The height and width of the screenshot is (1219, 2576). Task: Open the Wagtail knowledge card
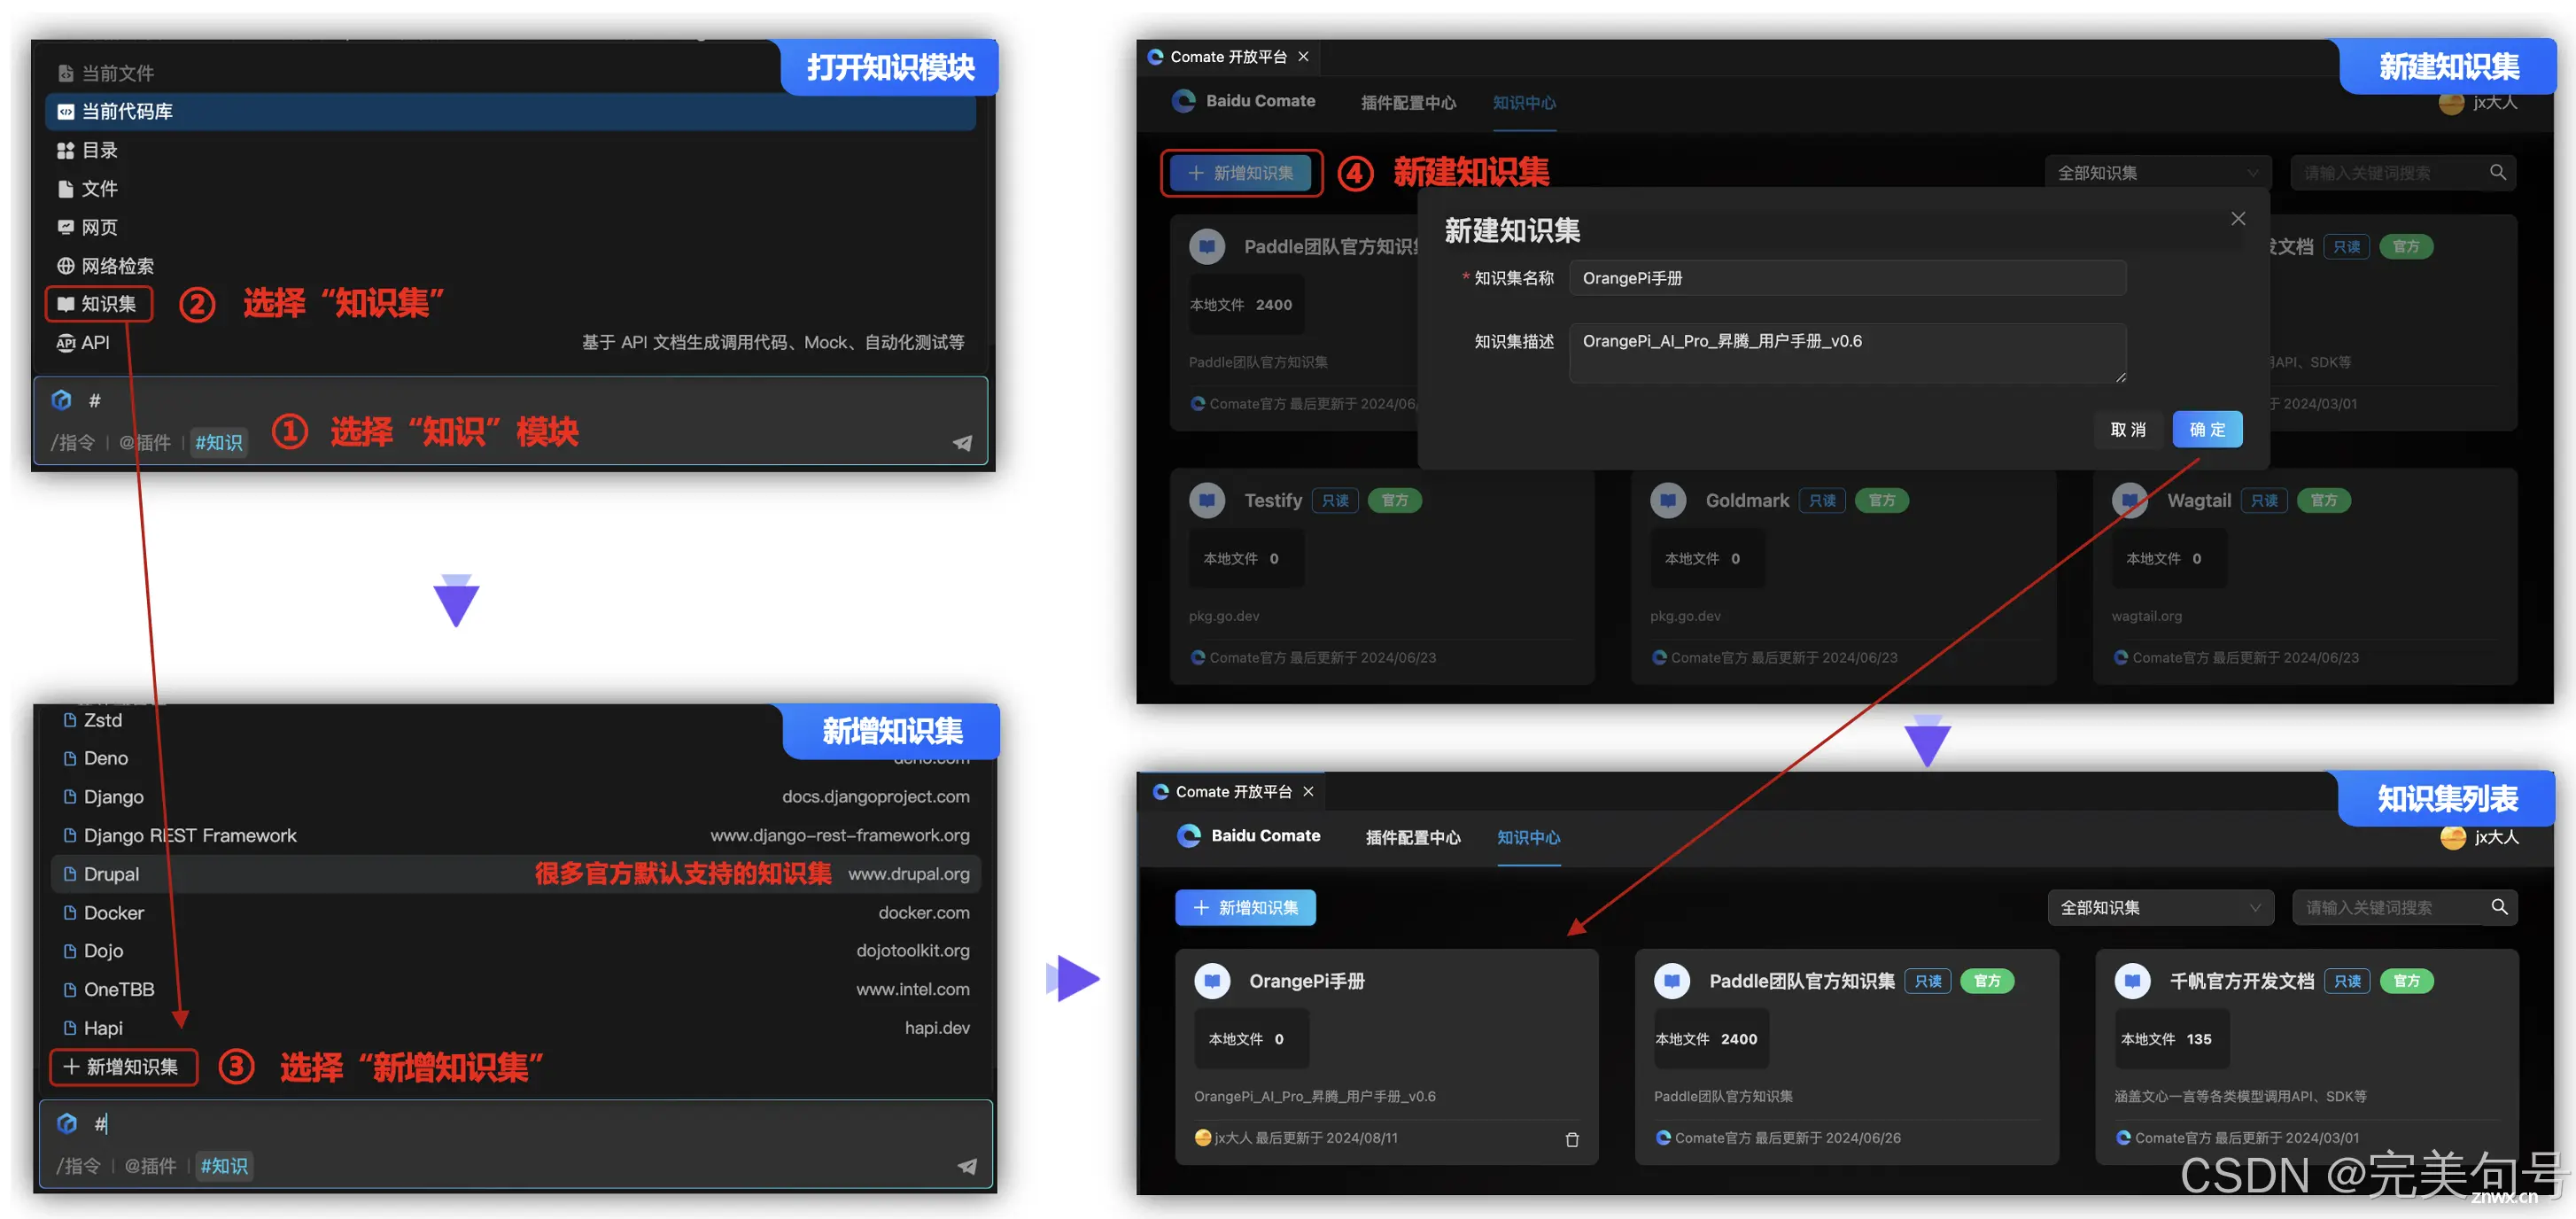(2305, 577)
